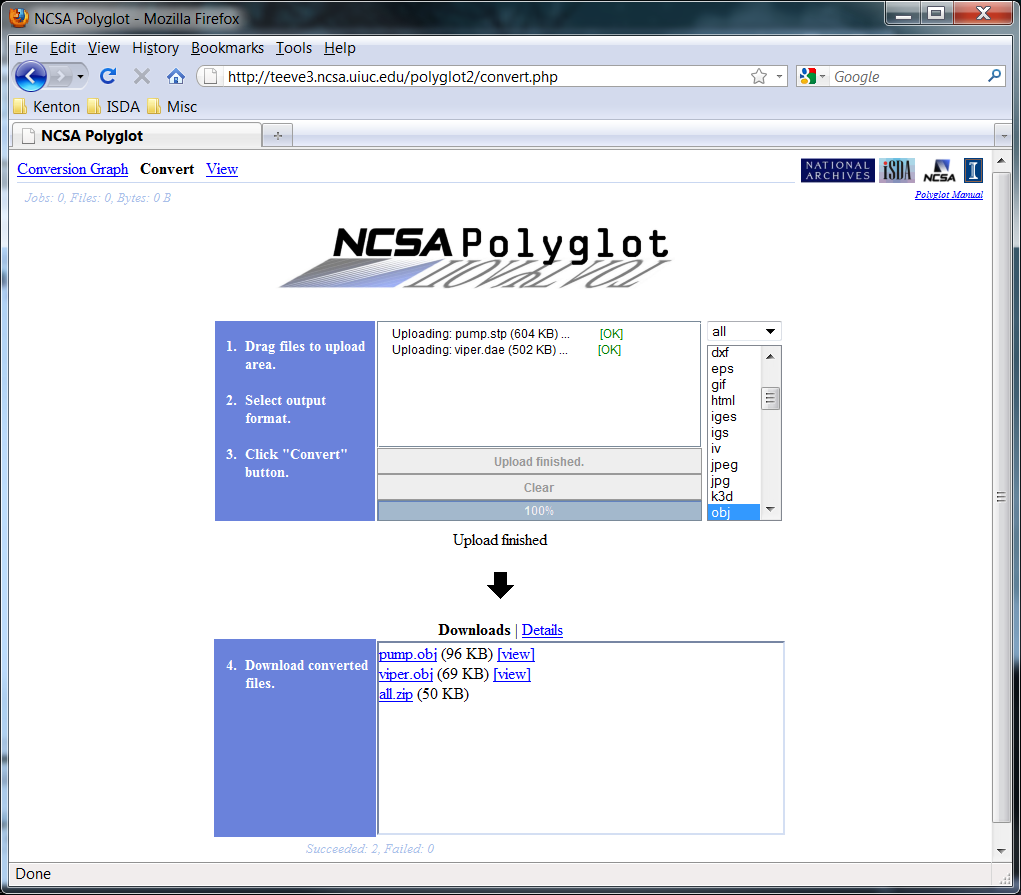Reload the current page
The width and height of the screenshot is (1021, 895).
click(108, 76)
